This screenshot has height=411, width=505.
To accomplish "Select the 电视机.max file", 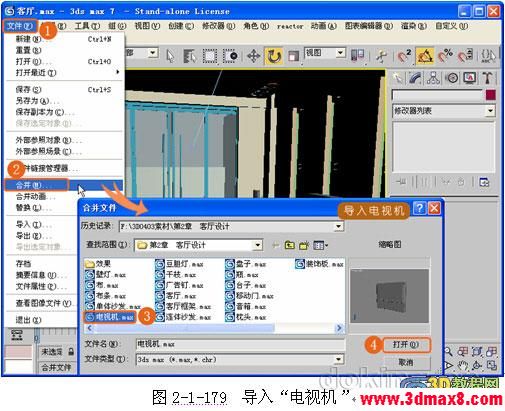I will (110, 317).
